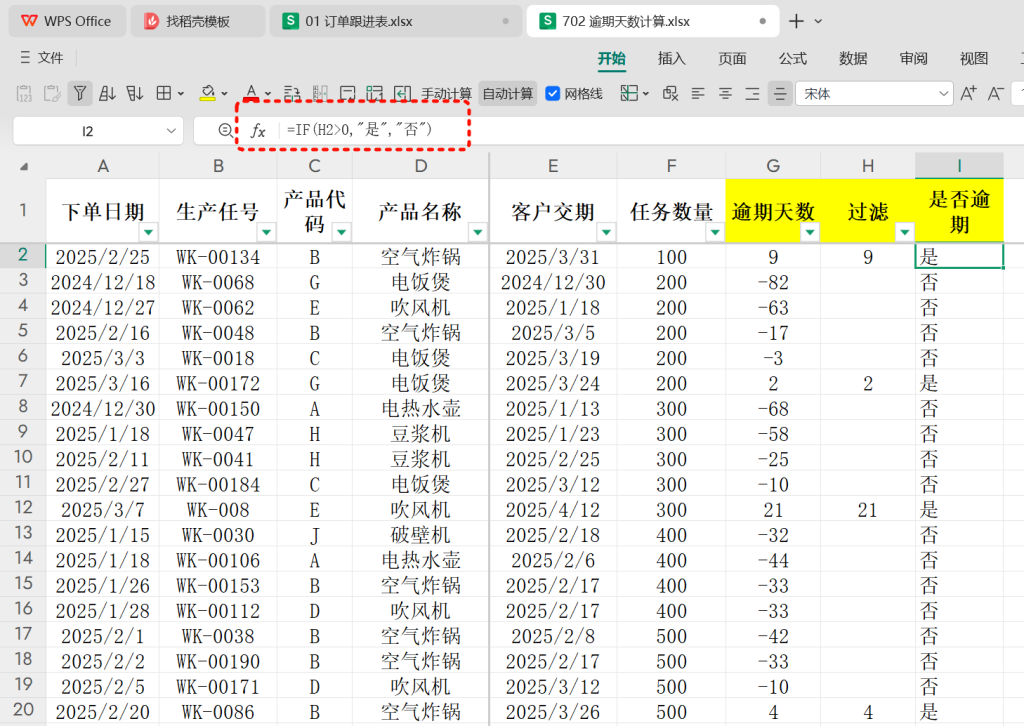This screenshot has height=726, width=1024.
Task: Click the green left arrow panel icon
Action: [x=403, y=93]
